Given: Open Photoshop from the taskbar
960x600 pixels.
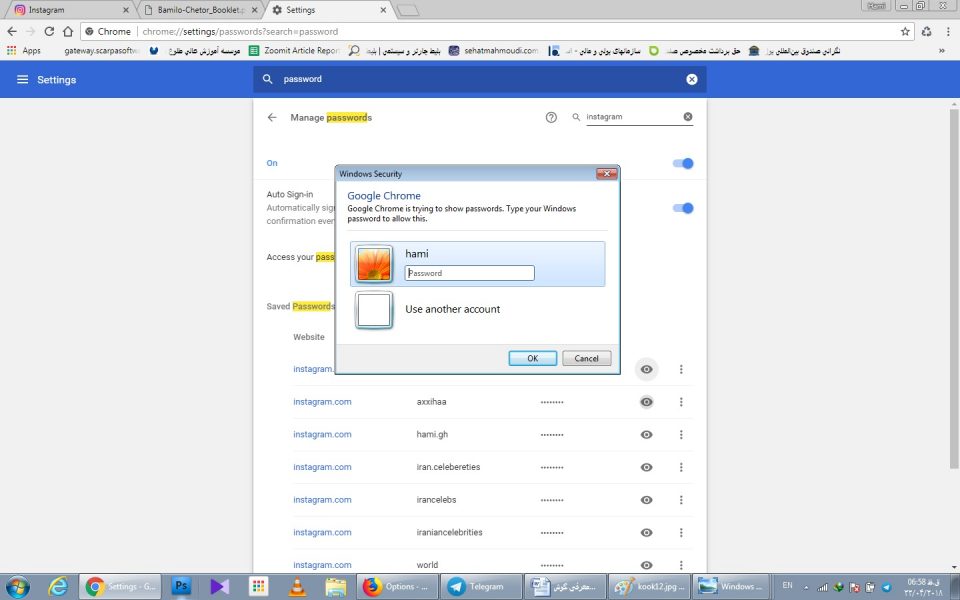Looking at the screenshot, I should (181, 586).
